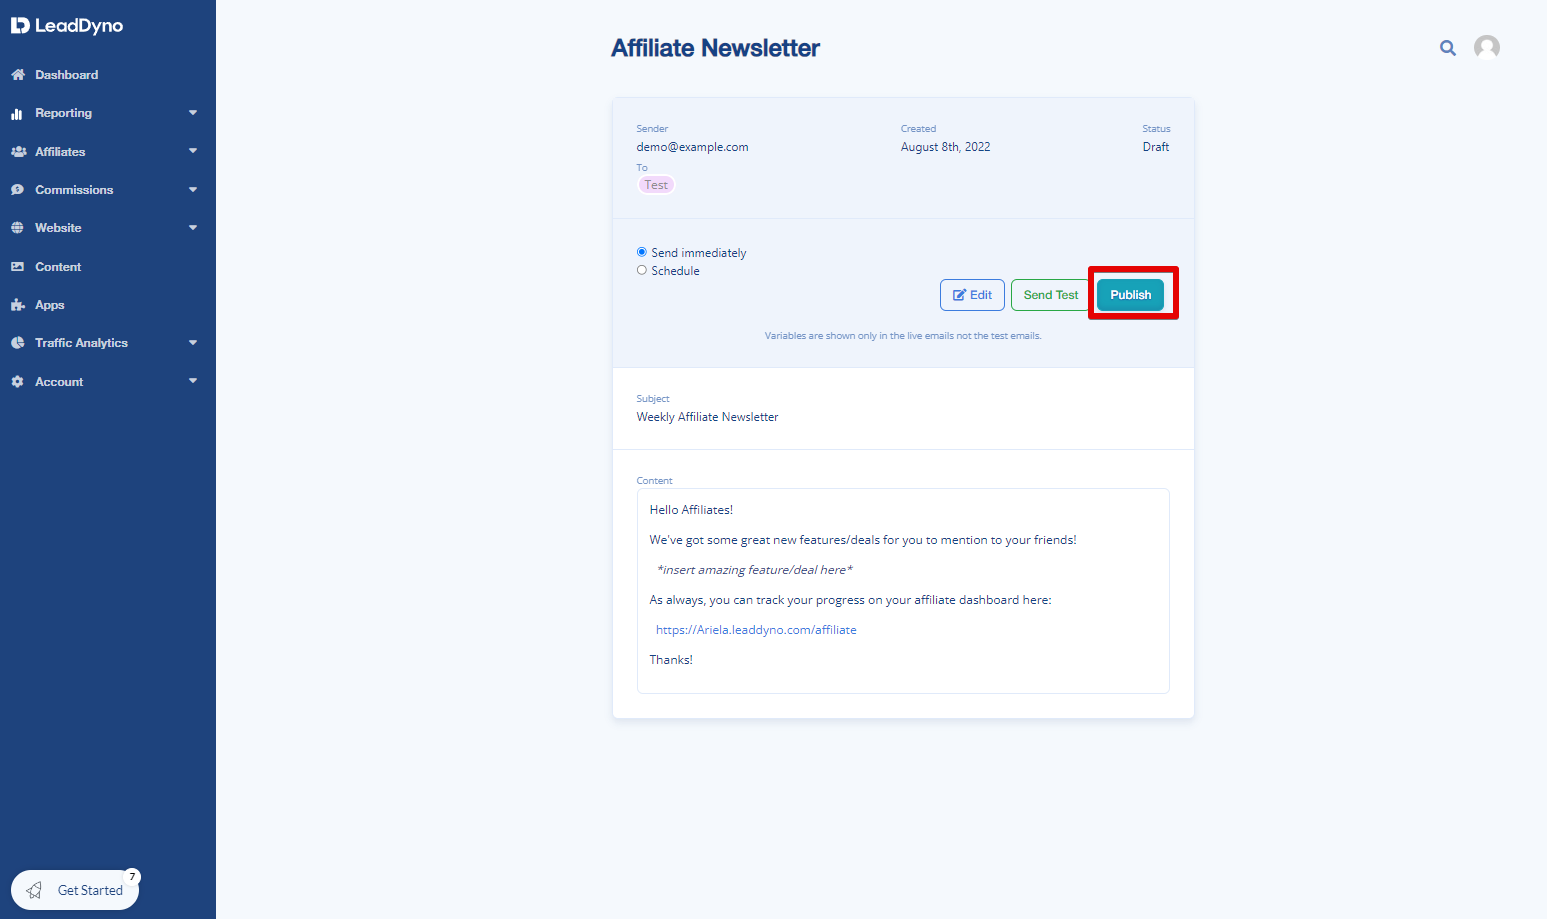Expand the Account menu arrow

[x=193, y=381]
